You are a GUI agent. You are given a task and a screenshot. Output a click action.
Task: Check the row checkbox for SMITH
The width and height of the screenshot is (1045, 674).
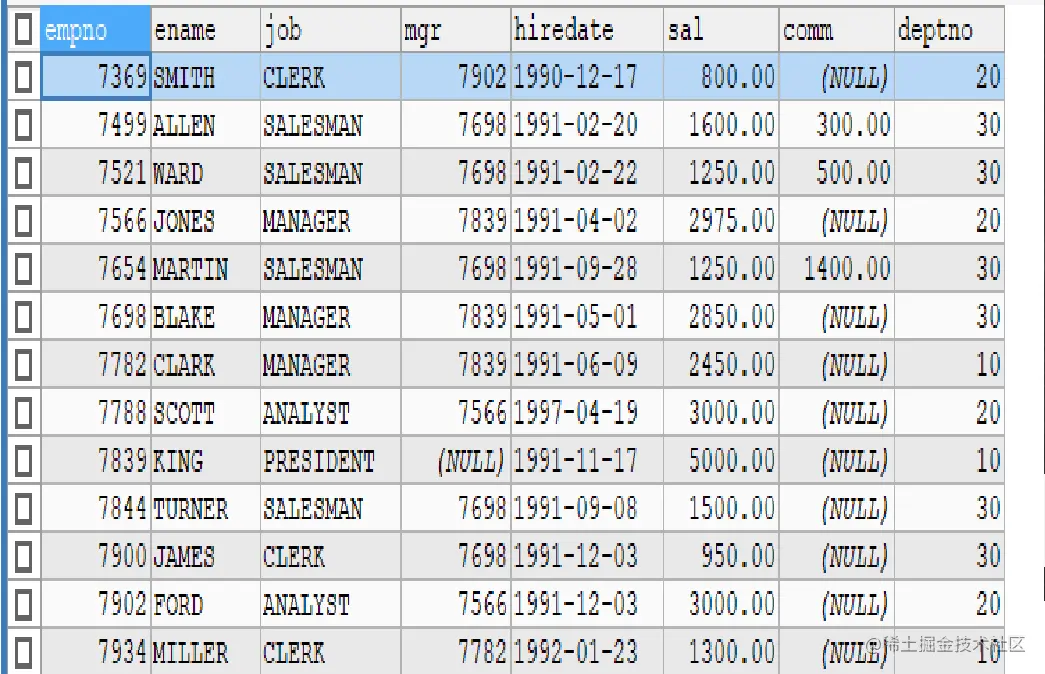coord(23,77)
